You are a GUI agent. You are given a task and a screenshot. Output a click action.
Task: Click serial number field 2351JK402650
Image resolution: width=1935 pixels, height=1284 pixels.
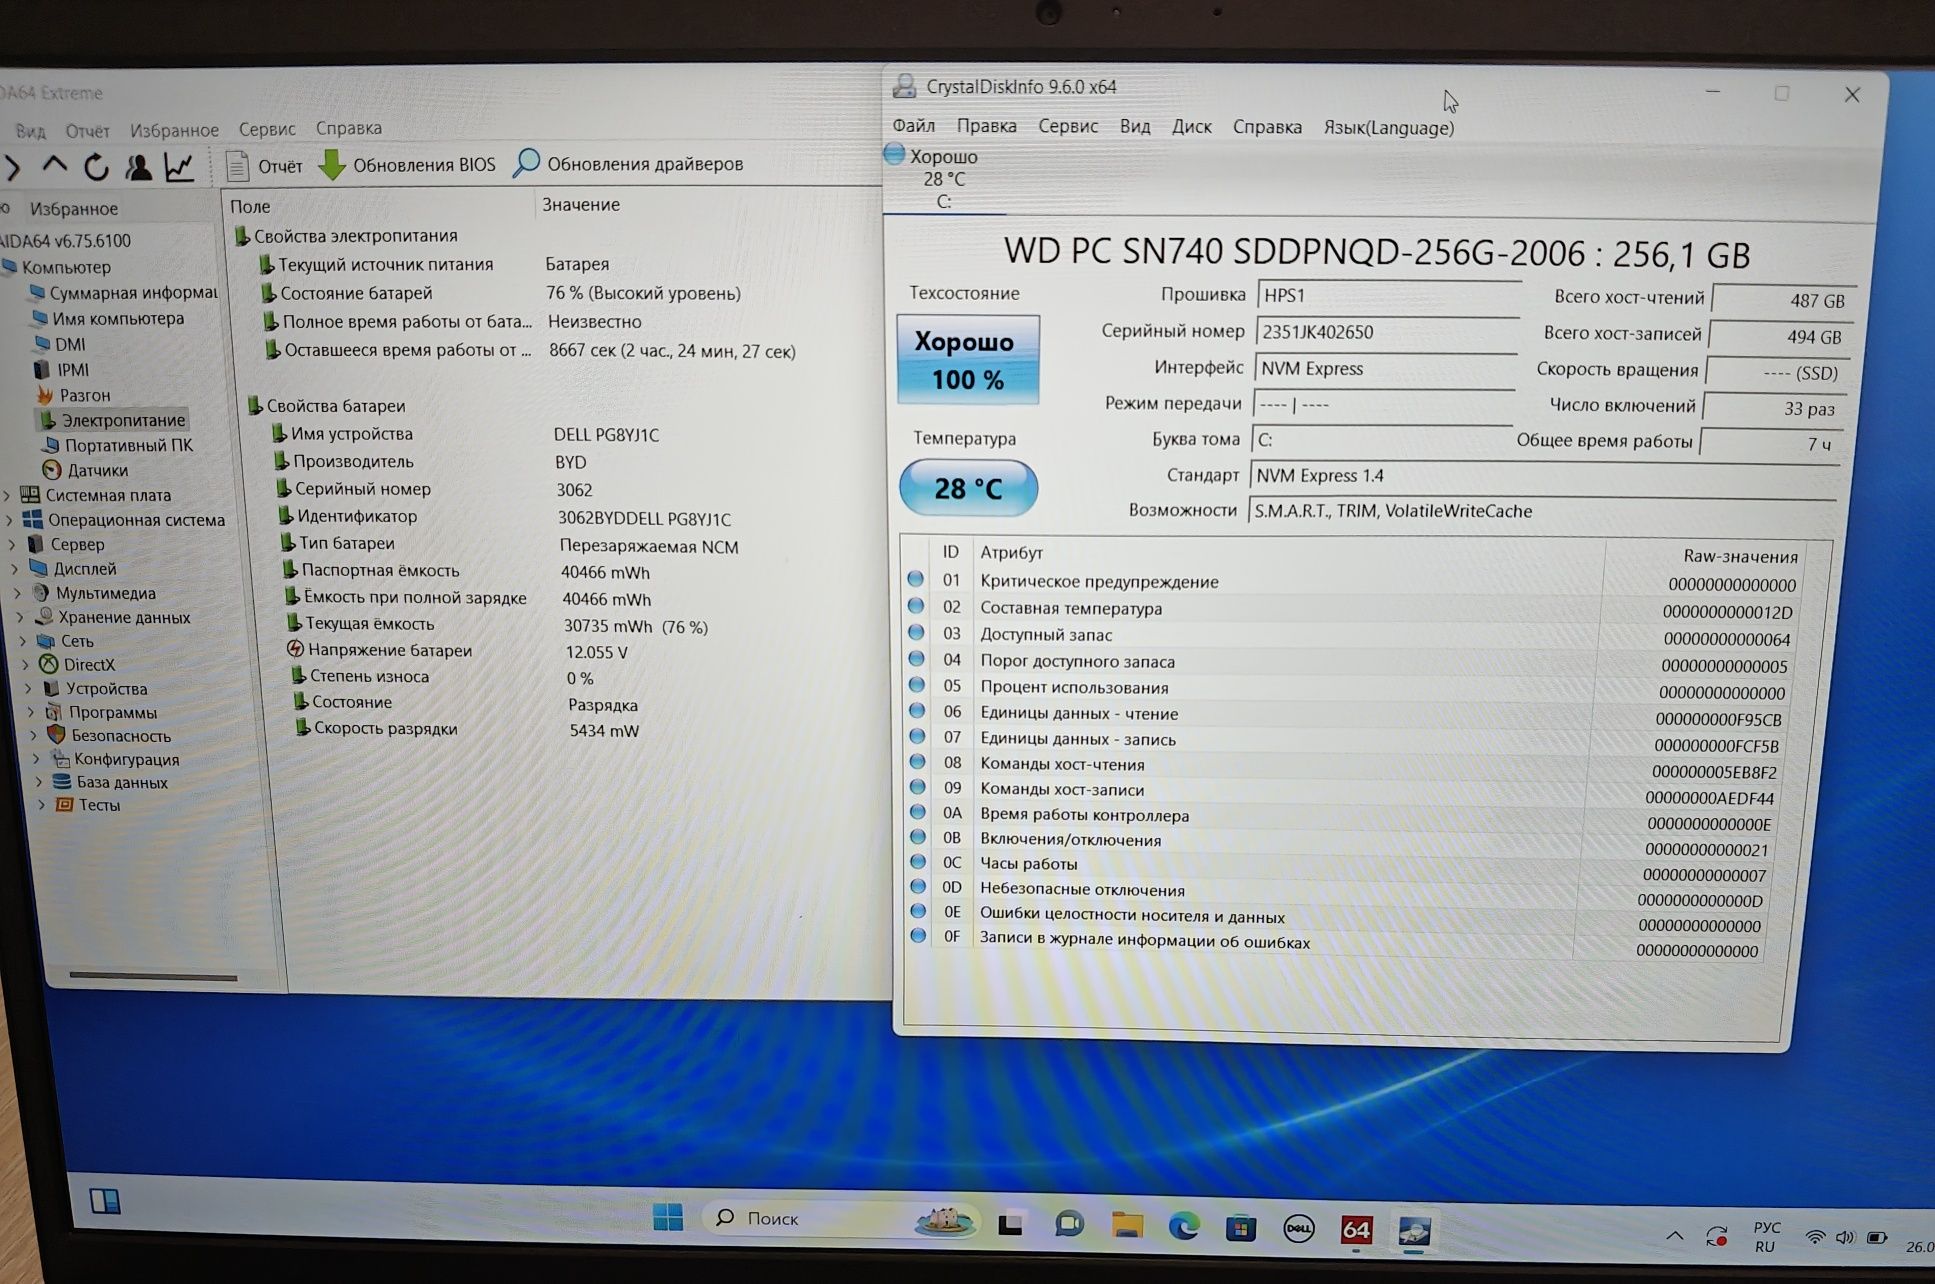point(1386,332)
